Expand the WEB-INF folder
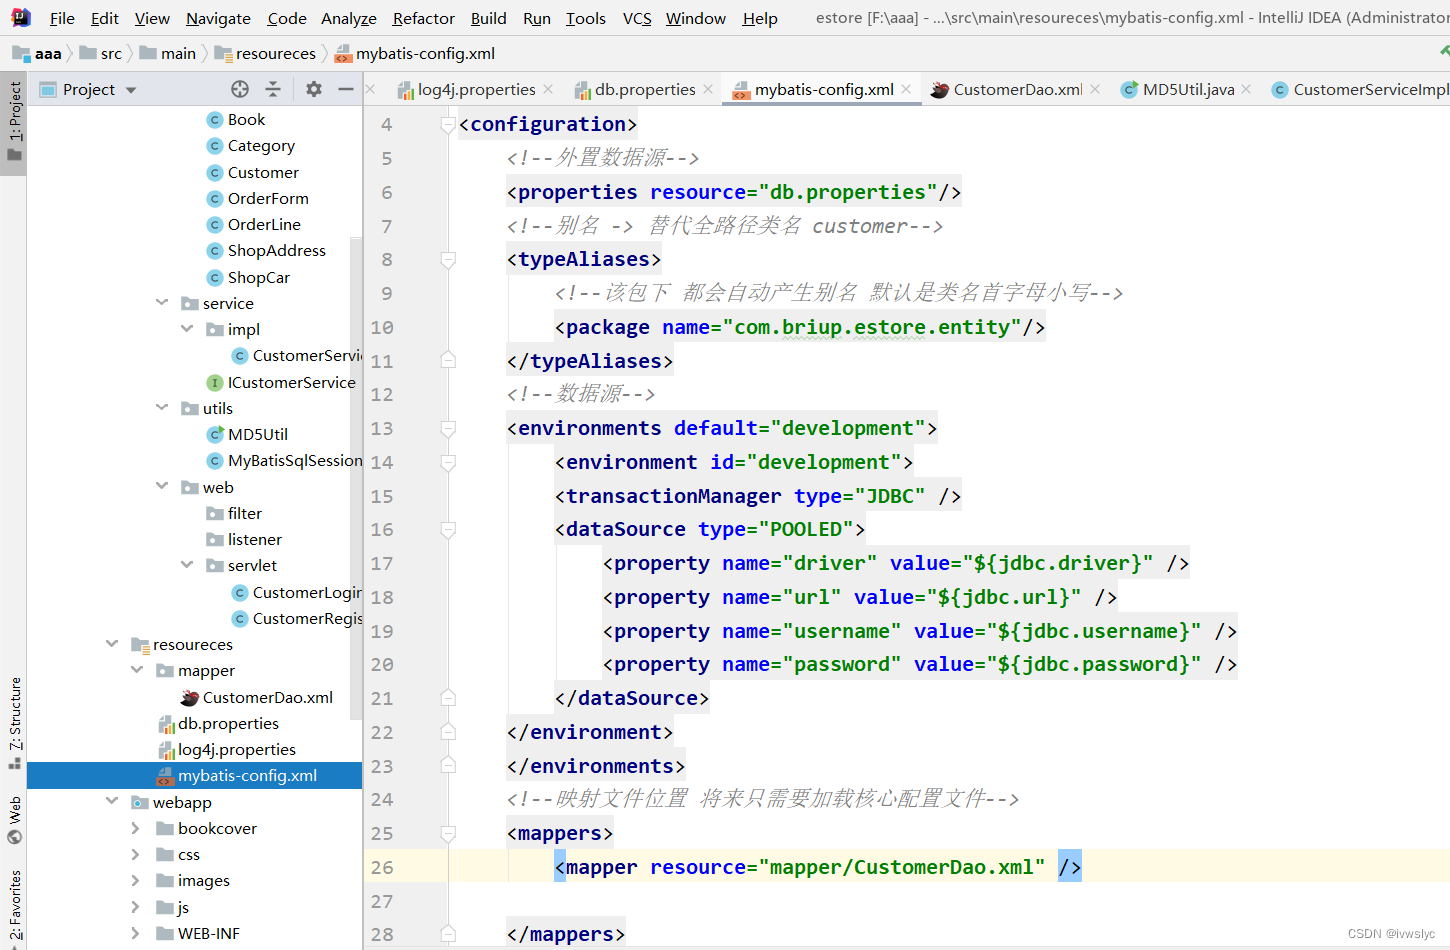Viewport: 1450px width, 950px height. (x=136, y=933)
